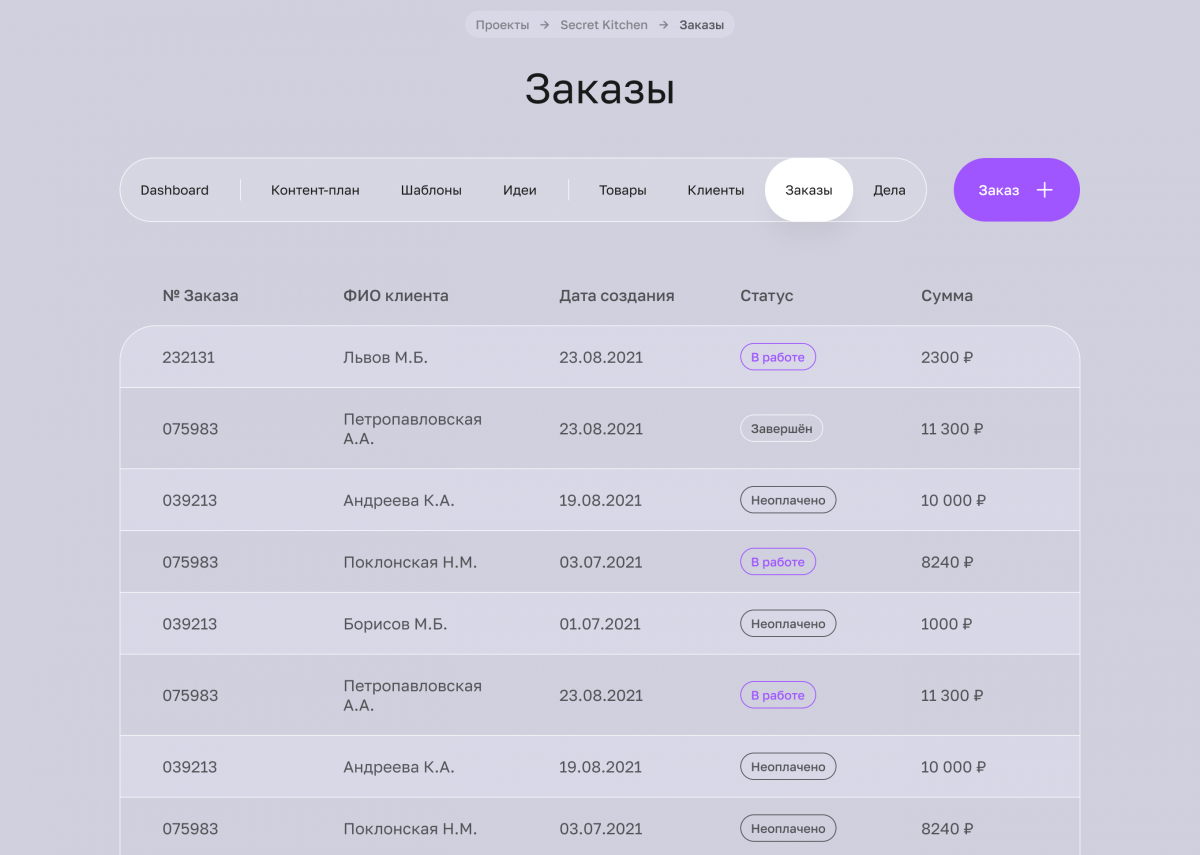The width and height of the screenshot is (1200, 855).
Task: Click the Завершён status badge
Action: 781,429
